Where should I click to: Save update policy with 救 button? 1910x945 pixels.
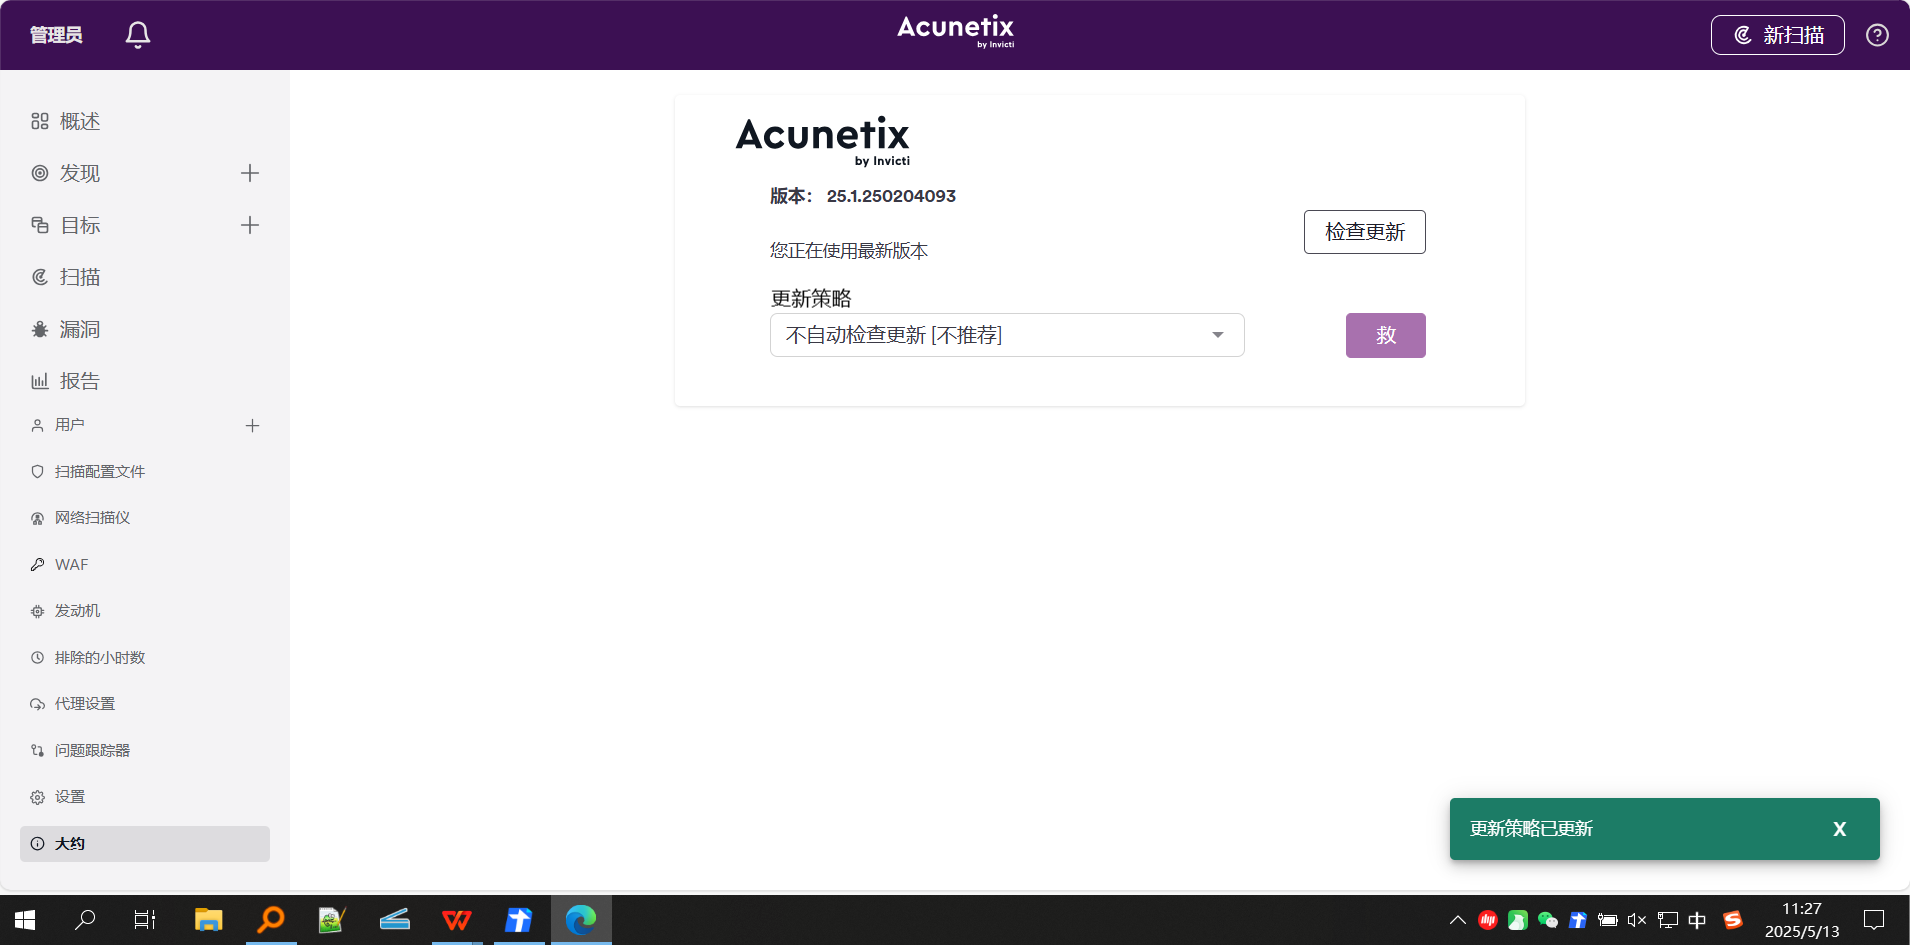coord(1385,335)
